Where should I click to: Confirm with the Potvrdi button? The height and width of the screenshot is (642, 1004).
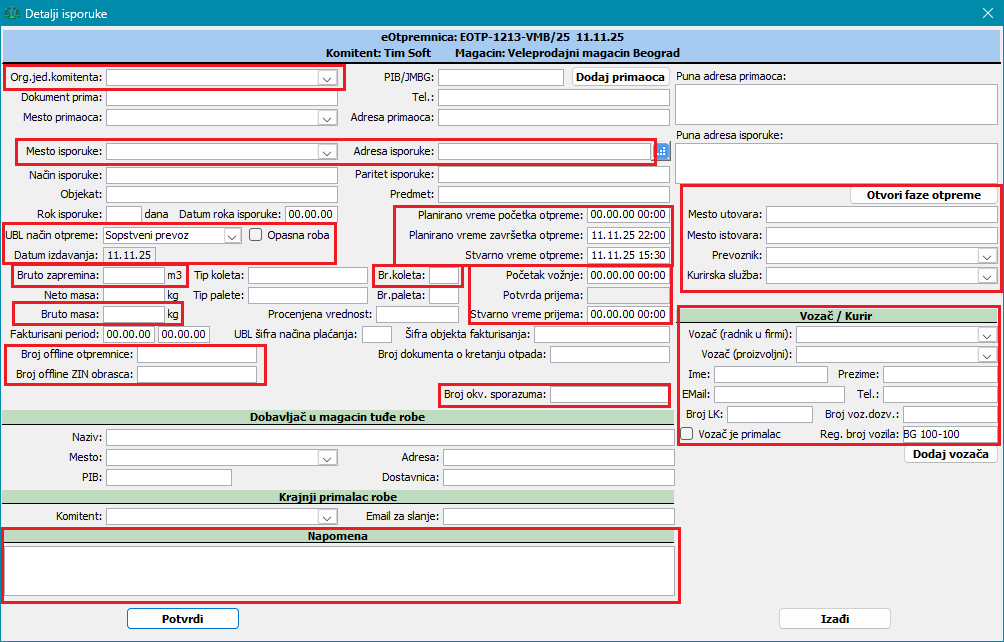point(182,619)
